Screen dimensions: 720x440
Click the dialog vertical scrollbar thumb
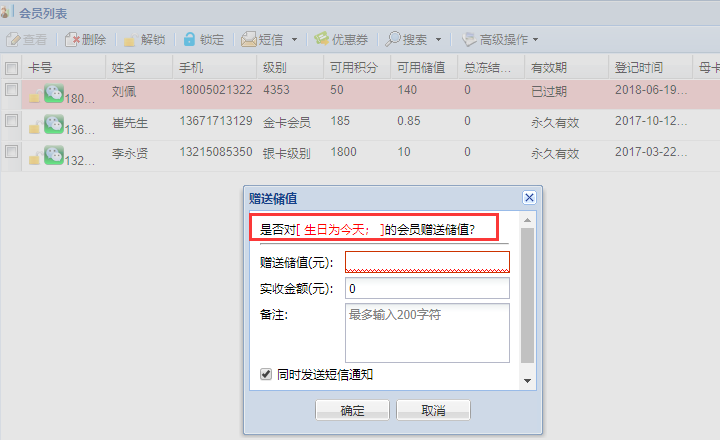click(x=528, y=296)
